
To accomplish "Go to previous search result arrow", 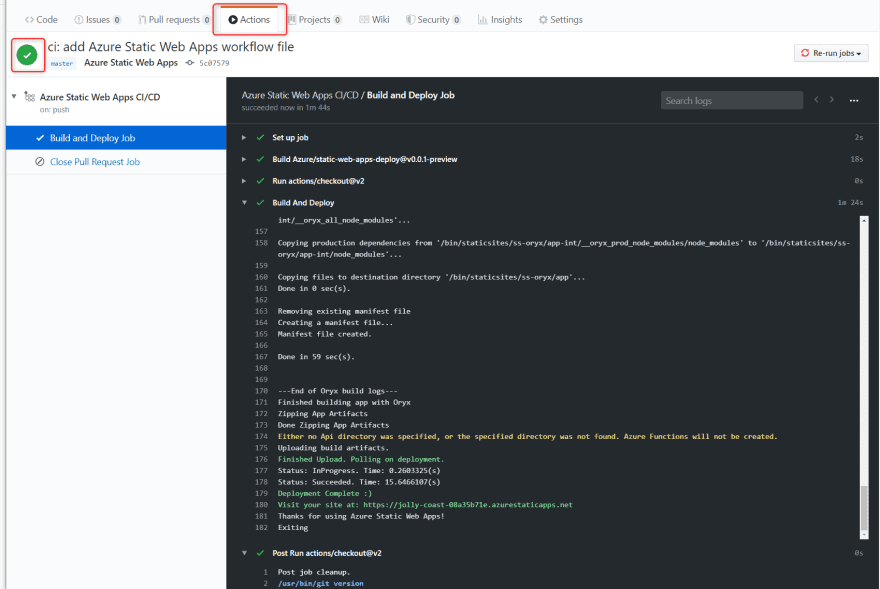I will [x=817, y=100].
